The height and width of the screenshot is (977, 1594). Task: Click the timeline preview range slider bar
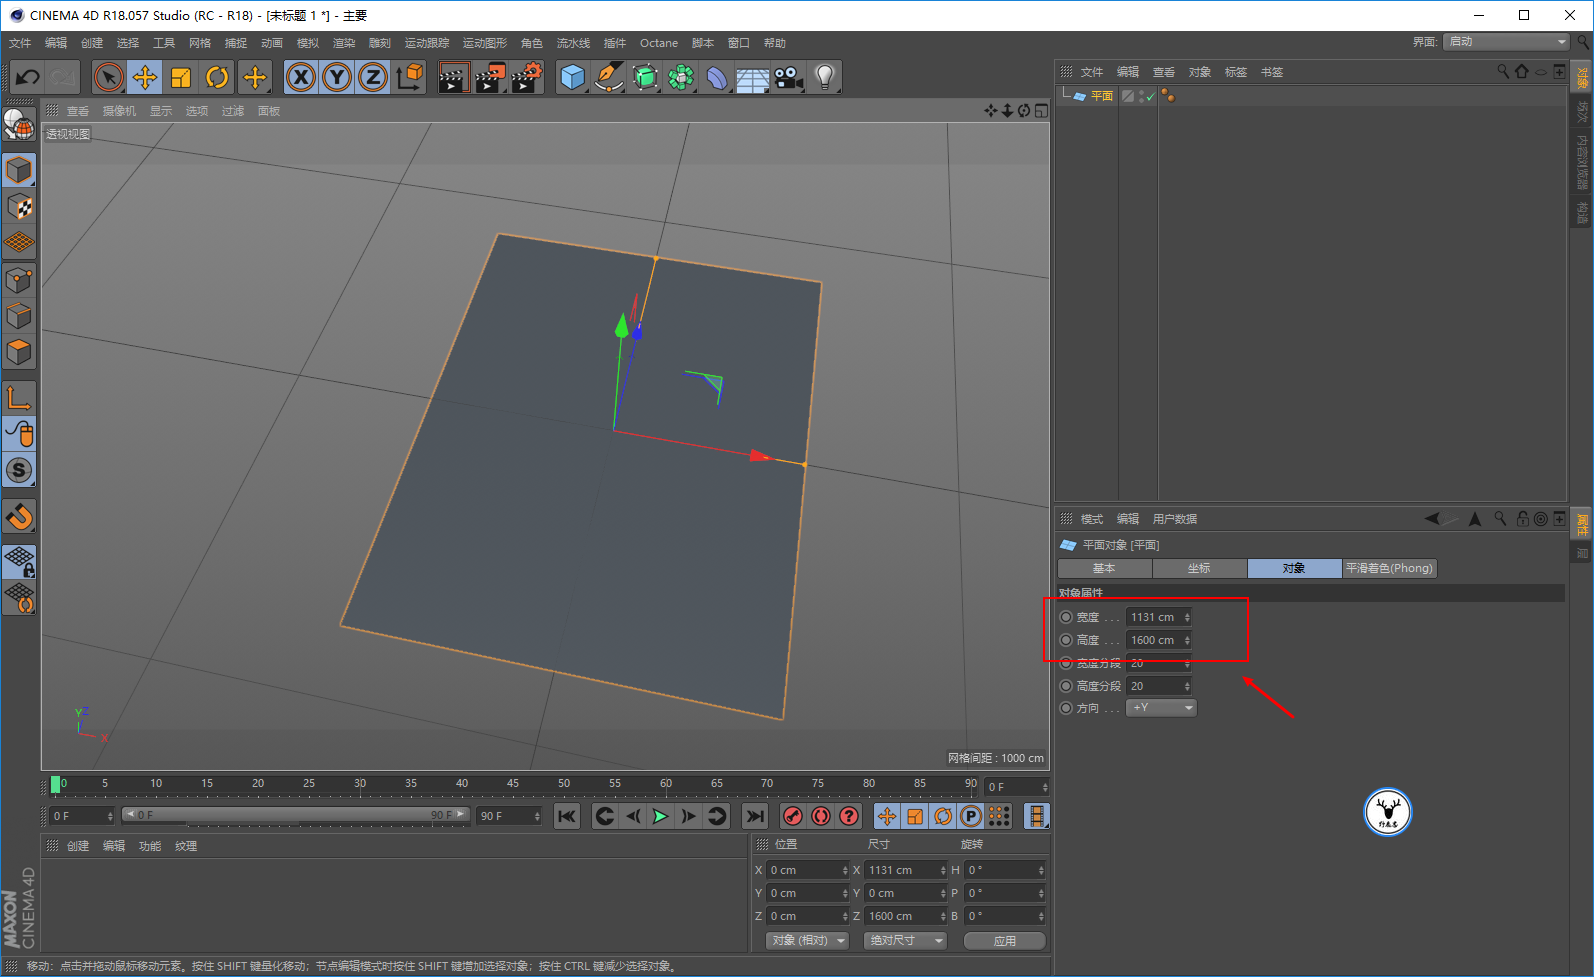296,815
